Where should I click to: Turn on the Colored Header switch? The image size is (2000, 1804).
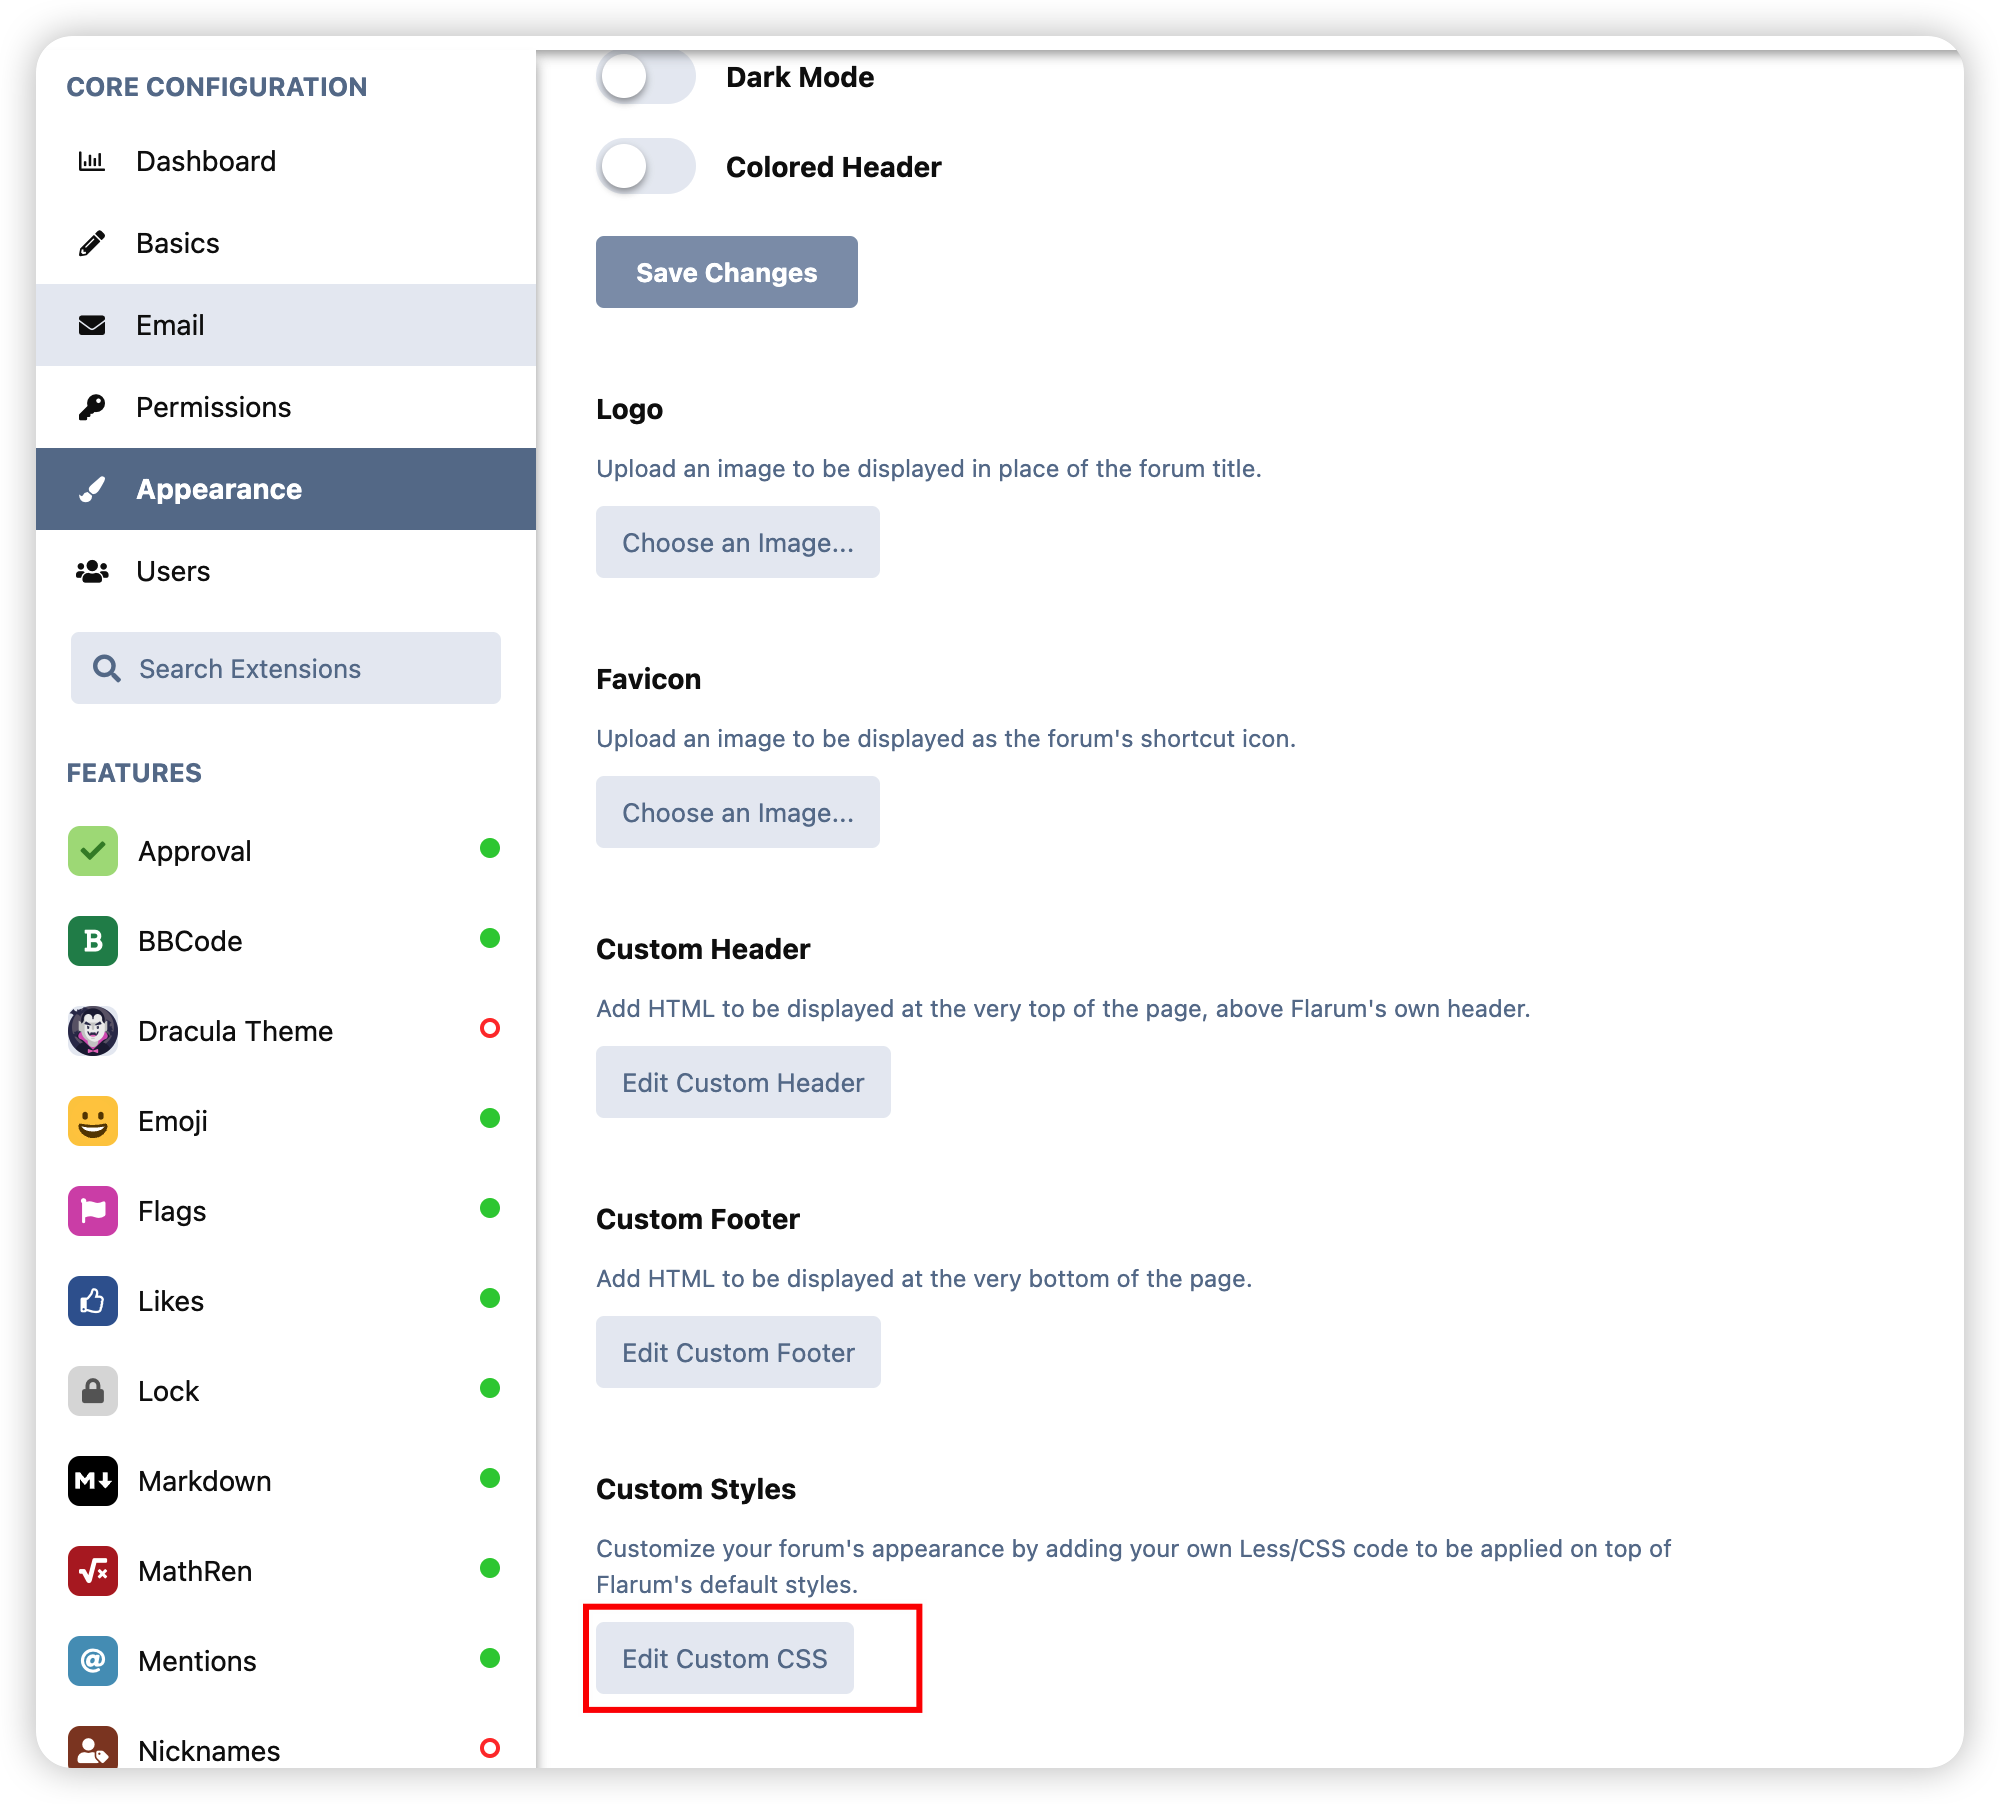point(645,167)
